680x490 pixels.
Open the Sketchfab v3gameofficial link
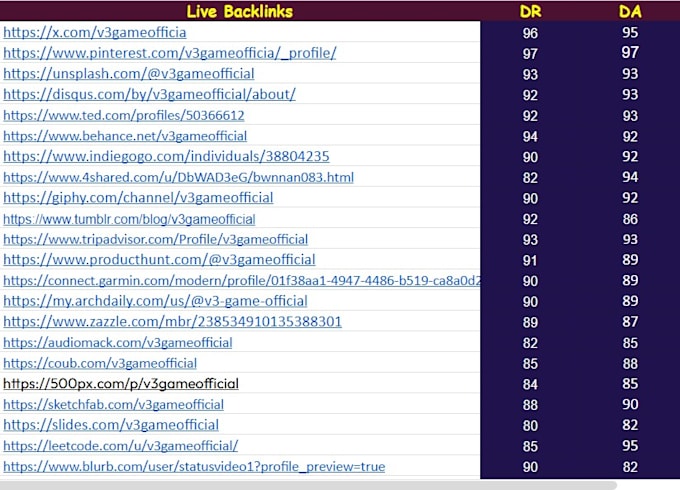click(113, 405)
